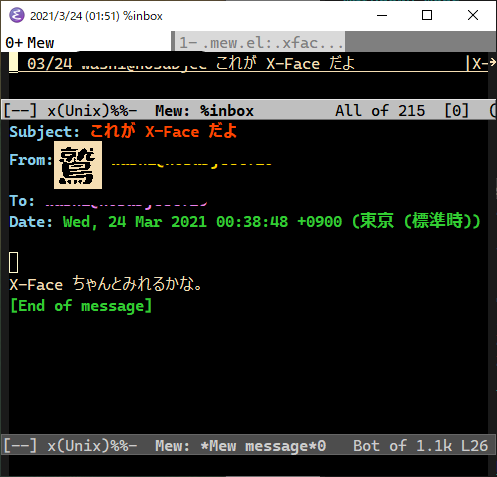Click the All of 215 position indicator
The width and height of the screenshot is (497, 477).
tap(380, 110)
